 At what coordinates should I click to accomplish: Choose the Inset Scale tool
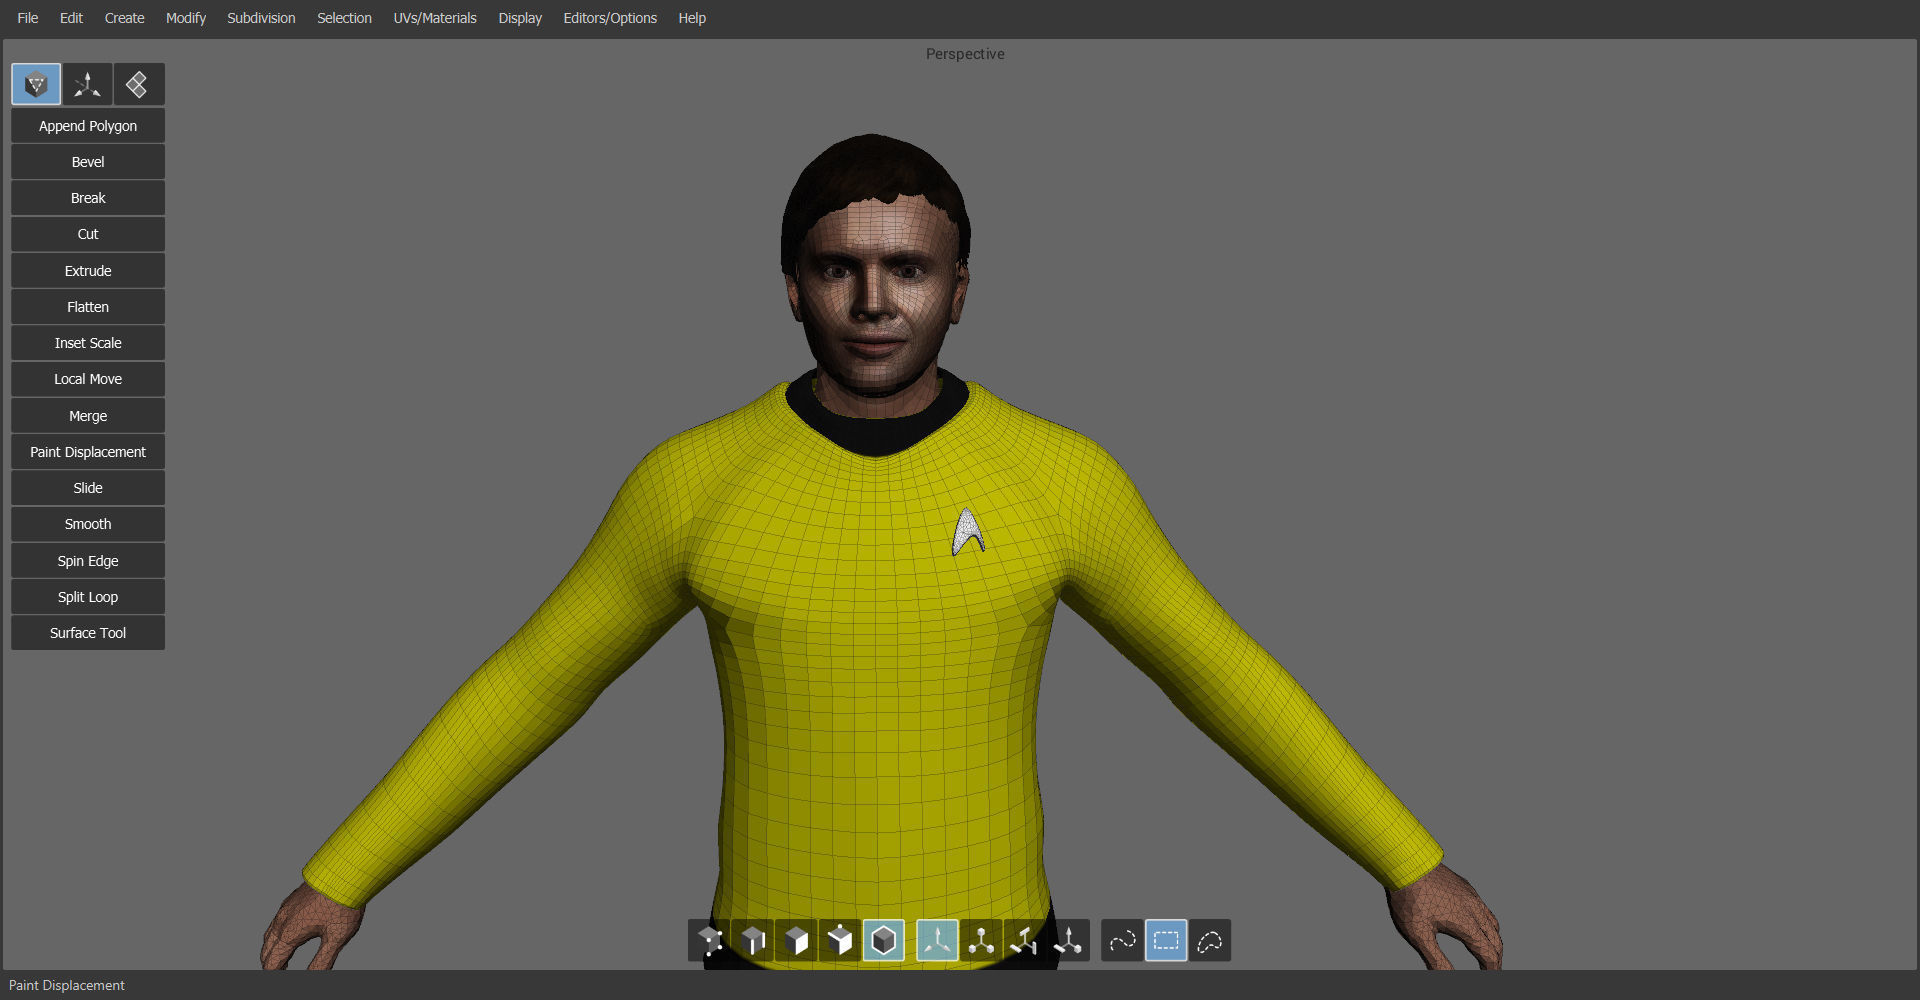(x=88, y=343)
